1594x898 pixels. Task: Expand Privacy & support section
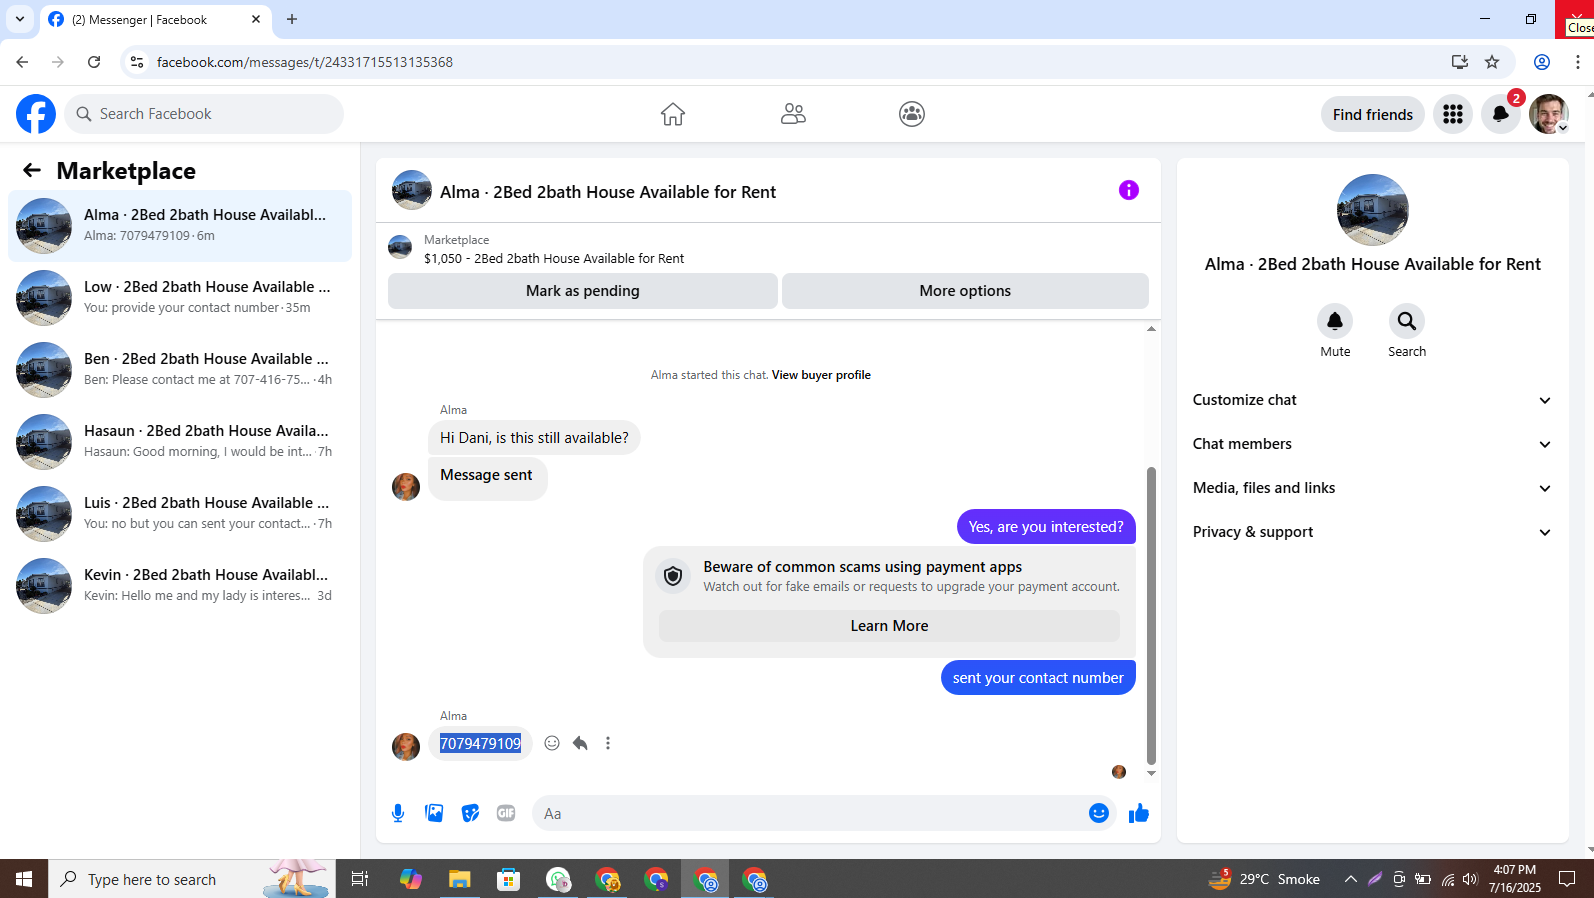pyautogui.click(x=1372, y=532)
